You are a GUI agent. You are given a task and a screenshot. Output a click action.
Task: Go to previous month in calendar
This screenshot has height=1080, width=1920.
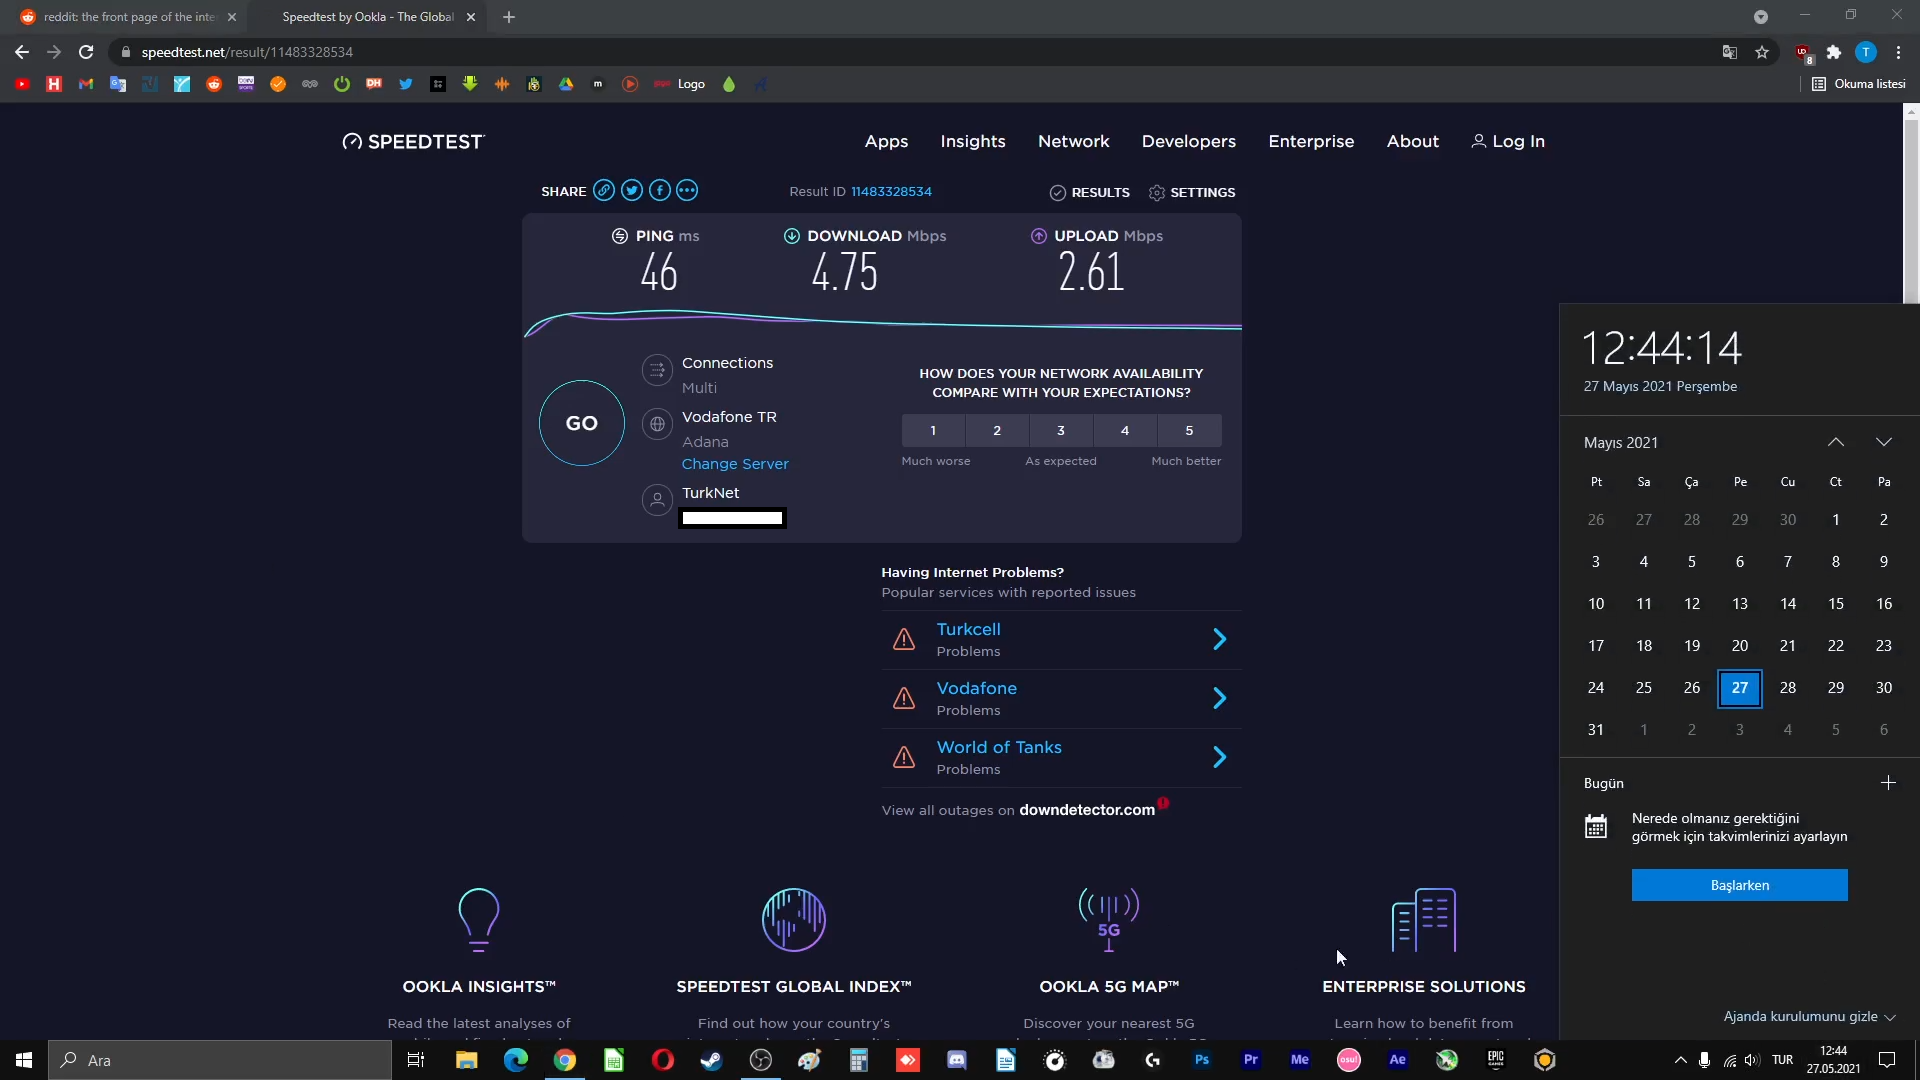tap(1836, 442)
